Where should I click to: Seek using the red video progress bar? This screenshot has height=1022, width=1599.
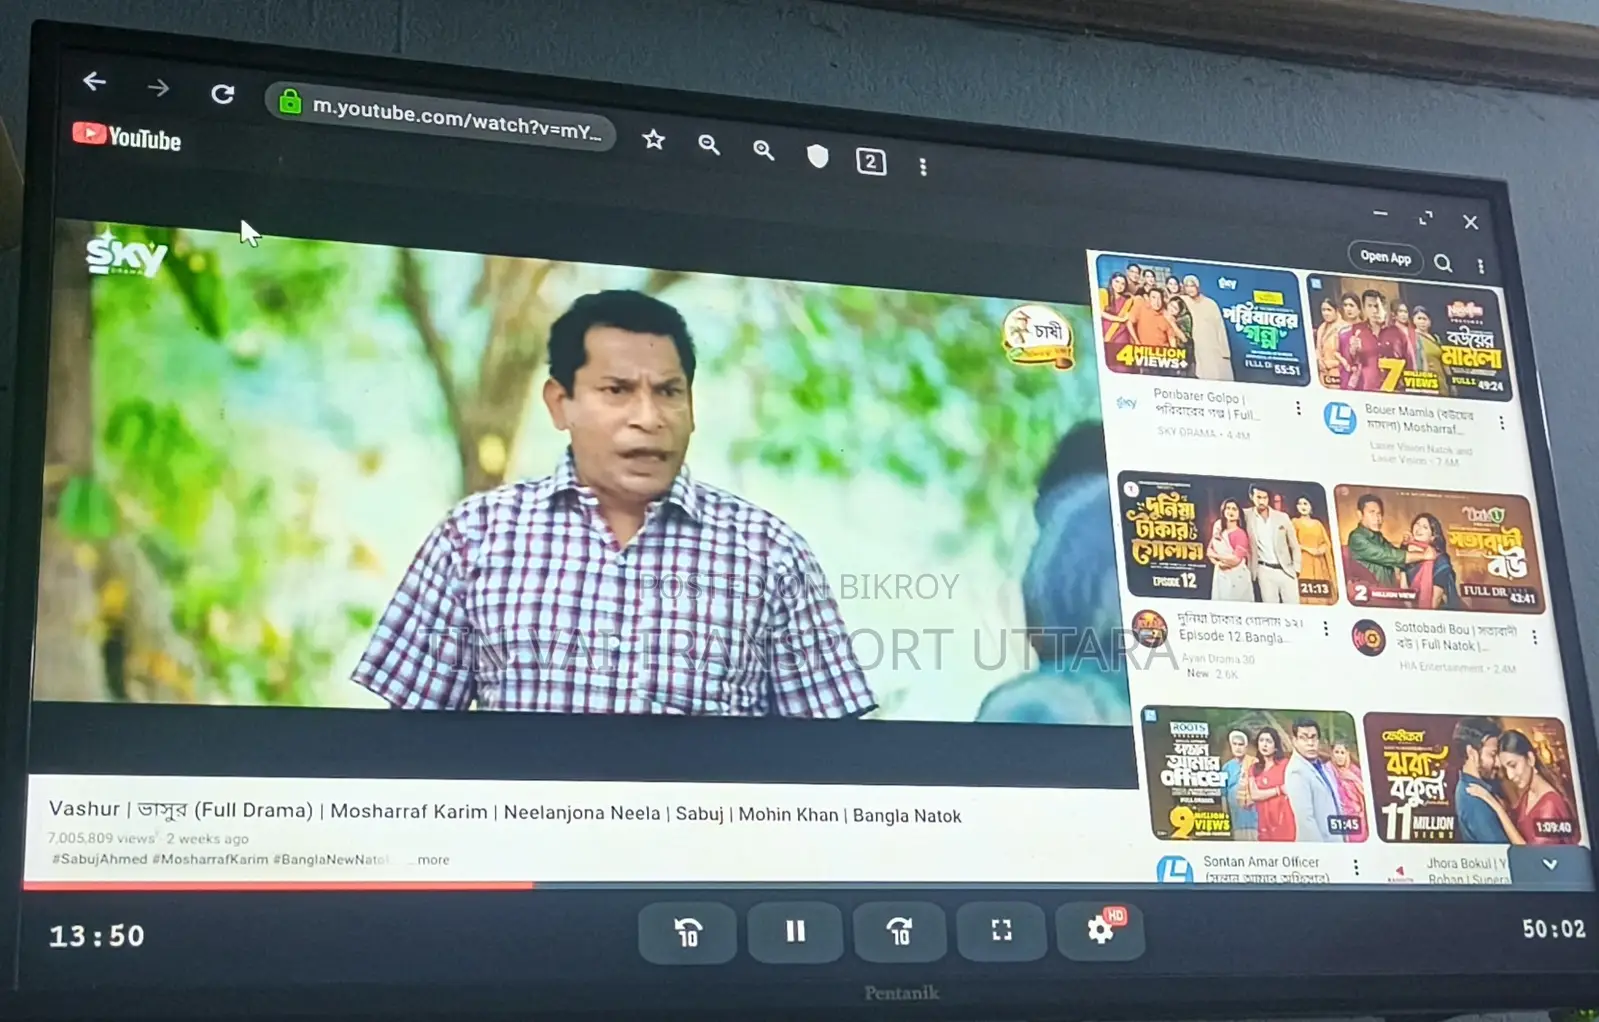pos(807,886)
